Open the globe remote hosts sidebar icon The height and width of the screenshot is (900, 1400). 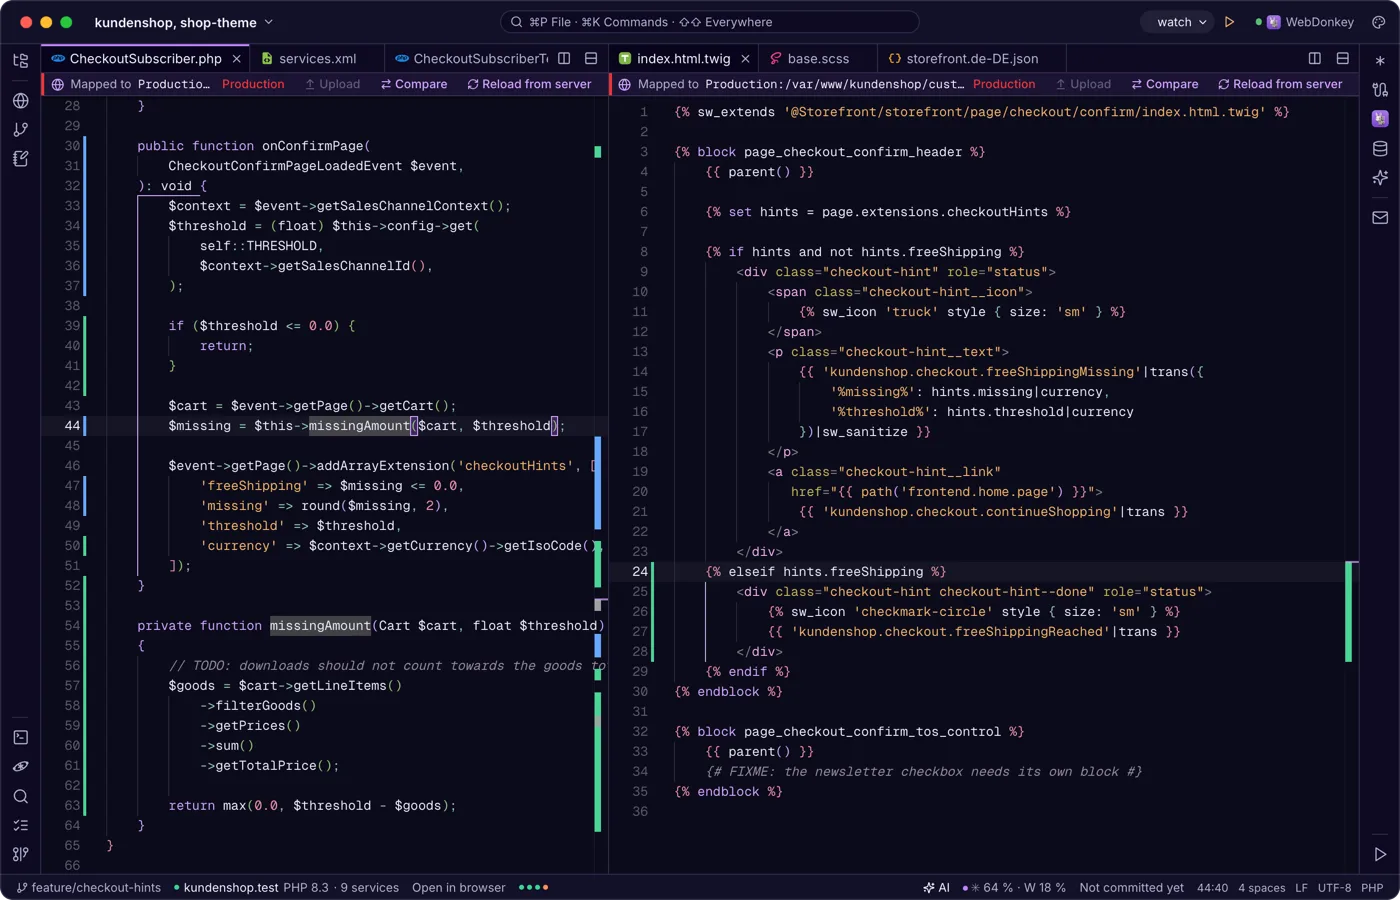21,101
